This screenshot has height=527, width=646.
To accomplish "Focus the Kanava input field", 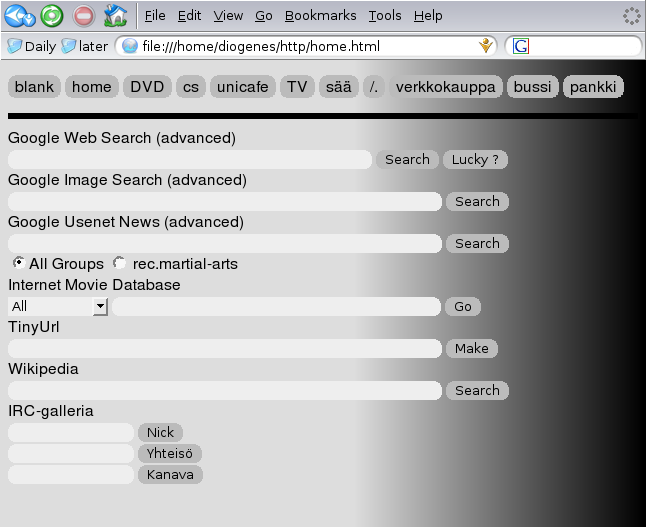I will click(71, 475).
